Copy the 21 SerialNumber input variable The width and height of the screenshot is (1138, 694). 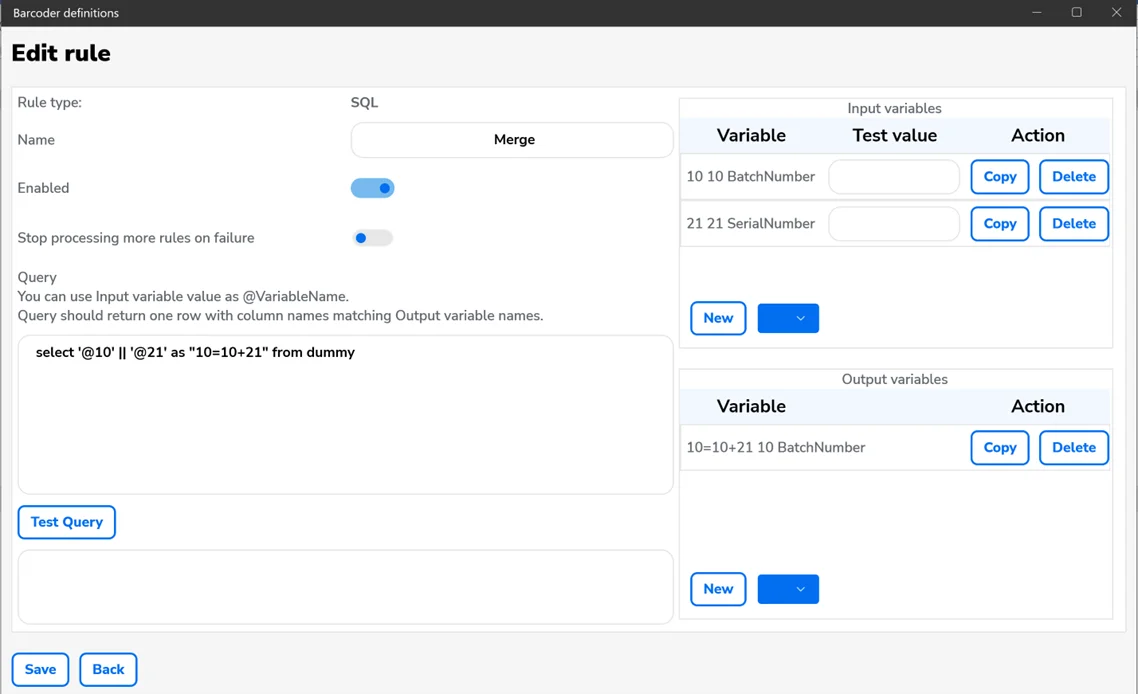999,224
